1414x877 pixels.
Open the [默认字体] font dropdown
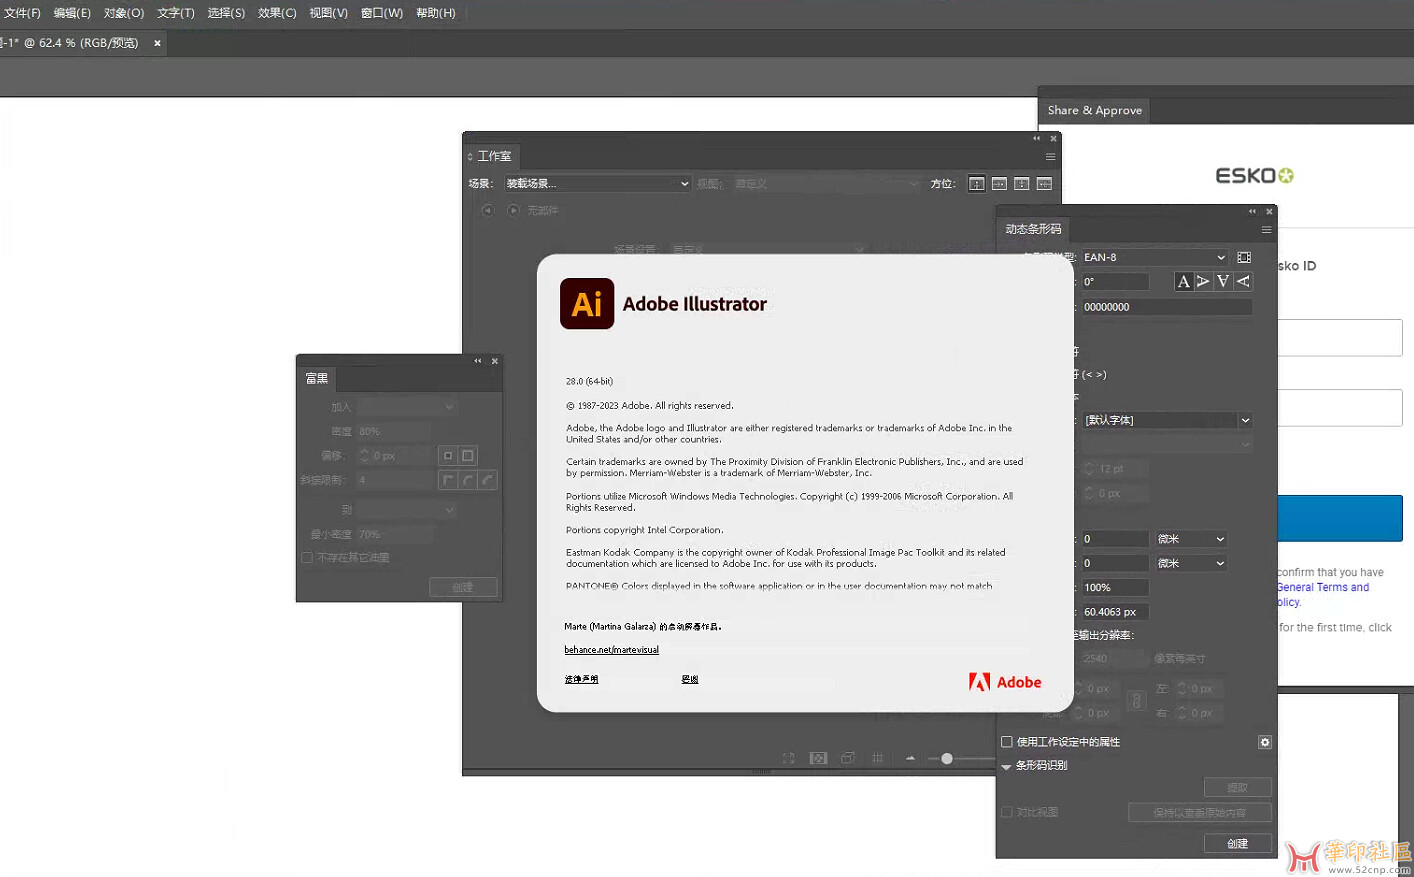click(x=1167, y=420)
